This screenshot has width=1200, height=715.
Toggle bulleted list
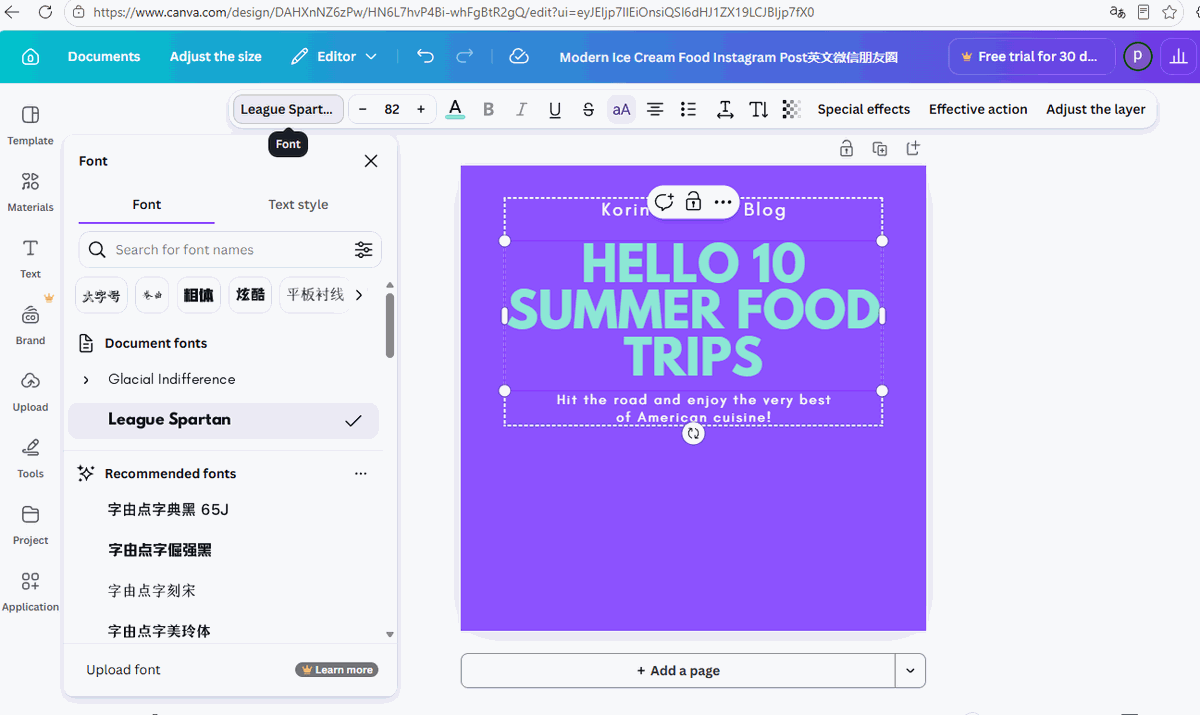tap(688, 109)
